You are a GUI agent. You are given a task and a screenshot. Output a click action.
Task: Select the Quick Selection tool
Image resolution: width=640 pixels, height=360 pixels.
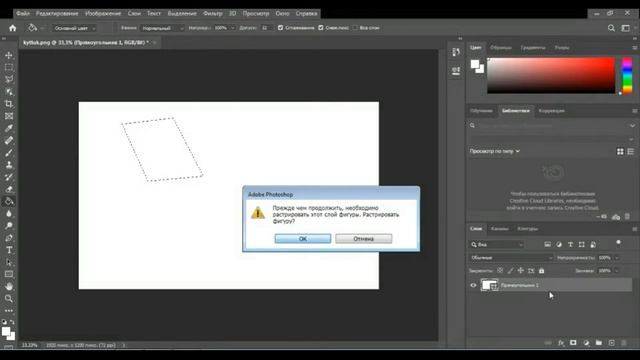(9, 92)
